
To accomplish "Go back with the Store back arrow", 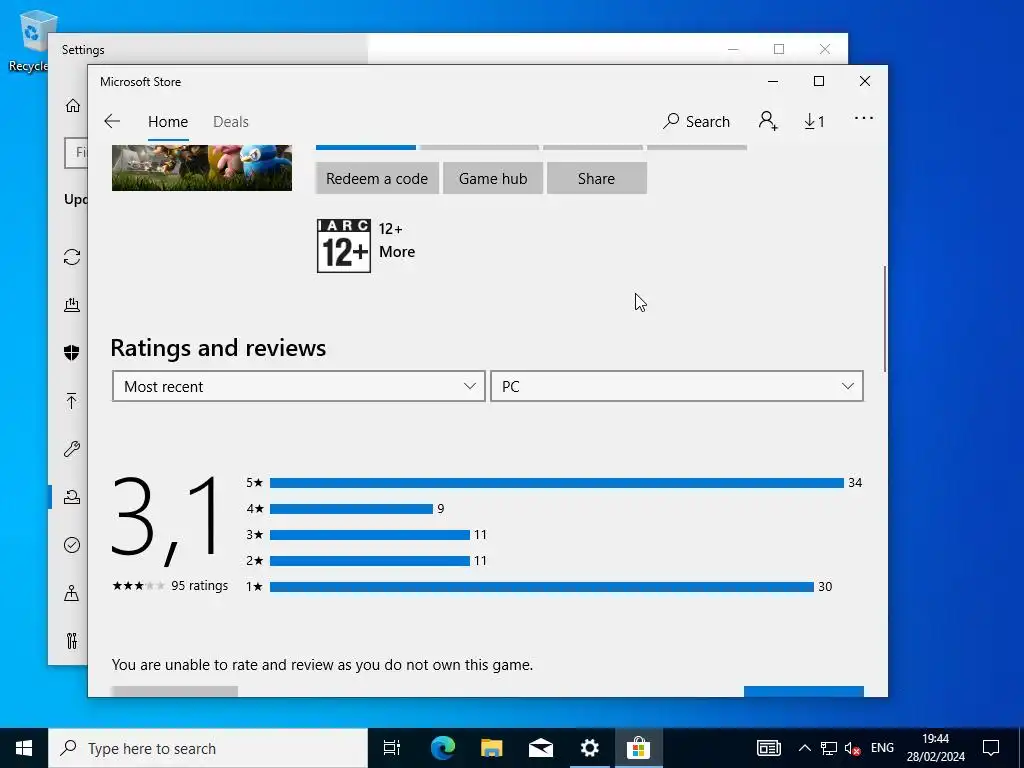I will [x=112, y=121].
